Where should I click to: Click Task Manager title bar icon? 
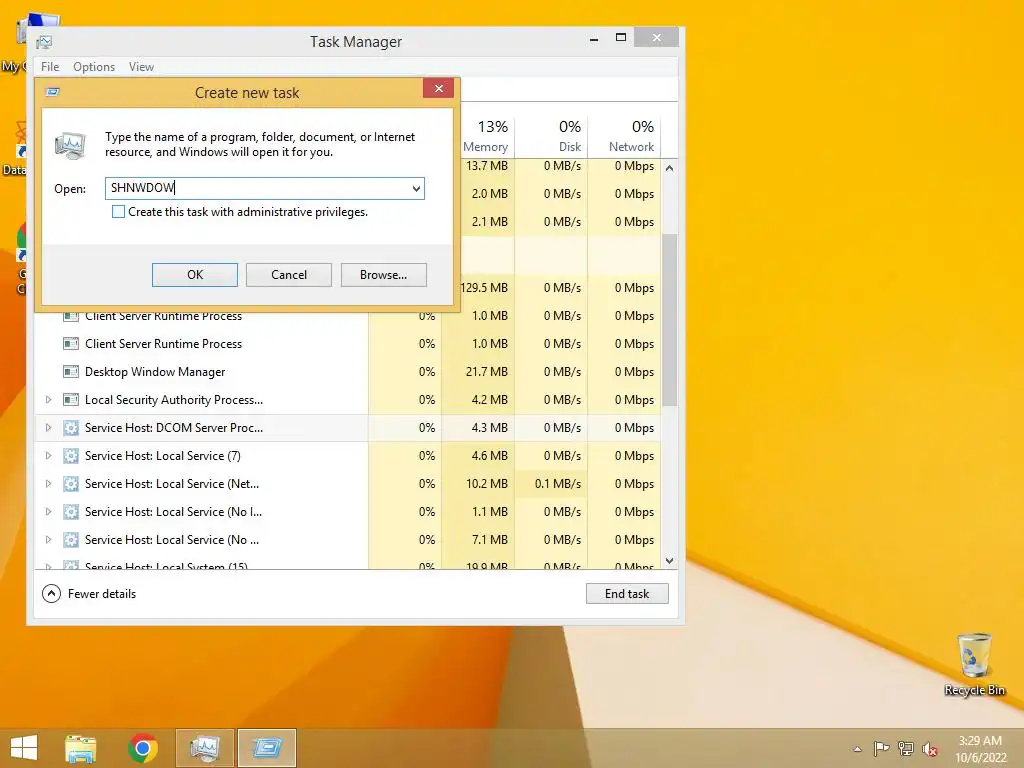44,42
